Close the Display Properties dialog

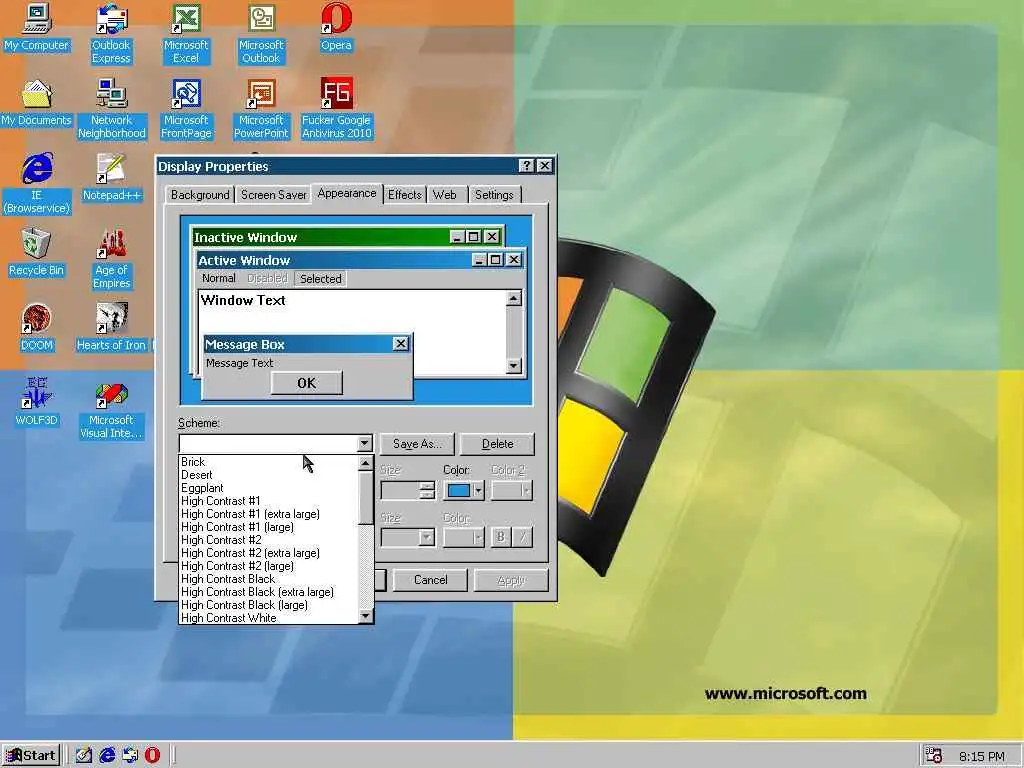(545, 166)
